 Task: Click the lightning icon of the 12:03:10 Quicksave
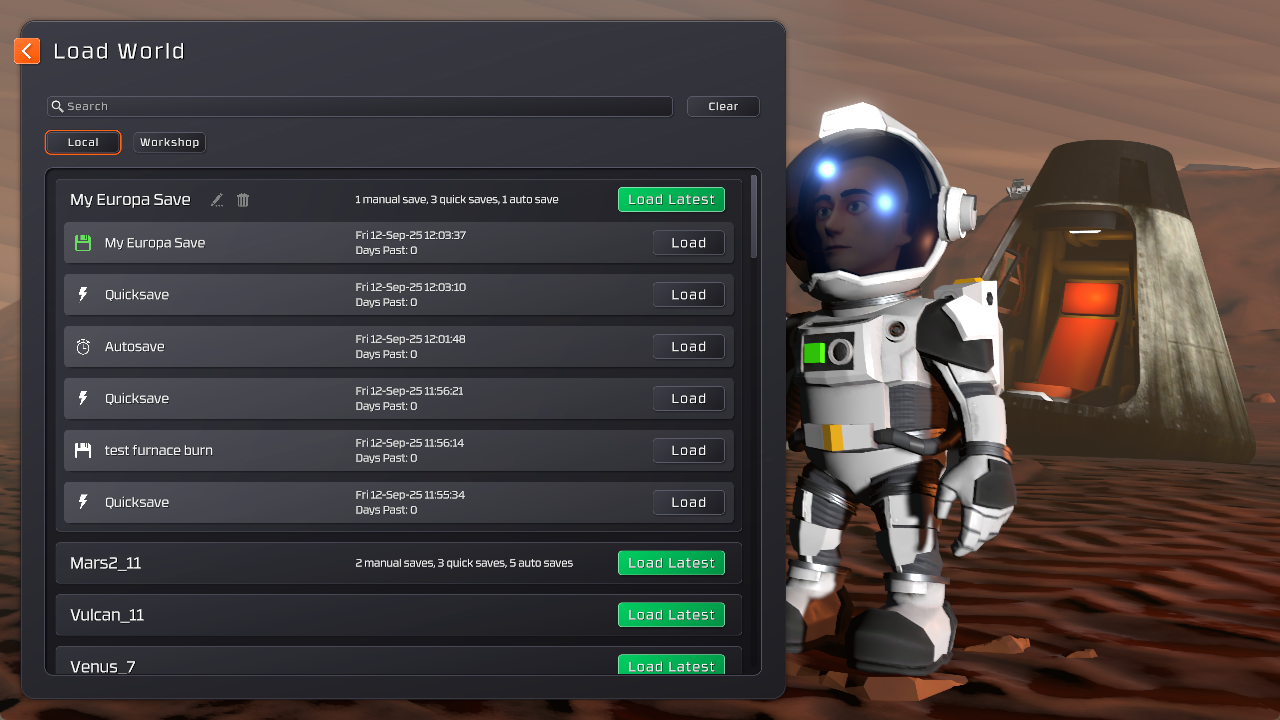[x=83, y=295]
